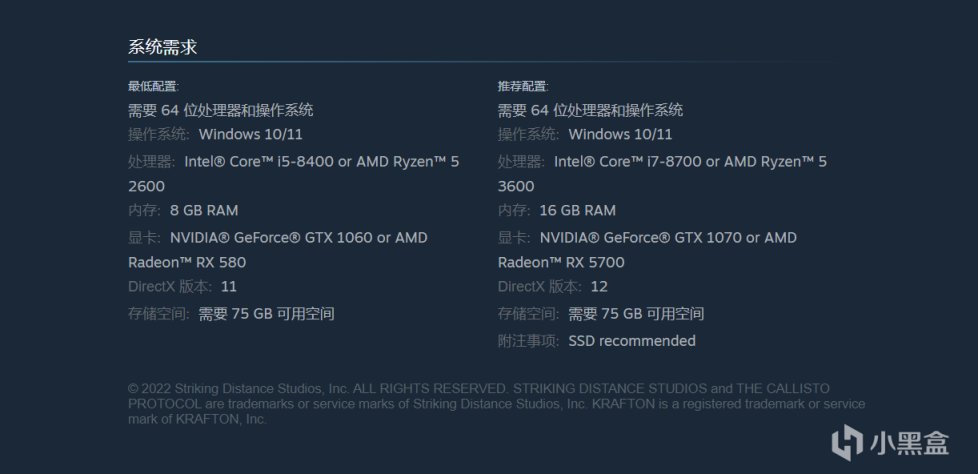Click the 16 GB RAM memory line
The height and width of the screenshot is (474, 978).
point(557,210)
